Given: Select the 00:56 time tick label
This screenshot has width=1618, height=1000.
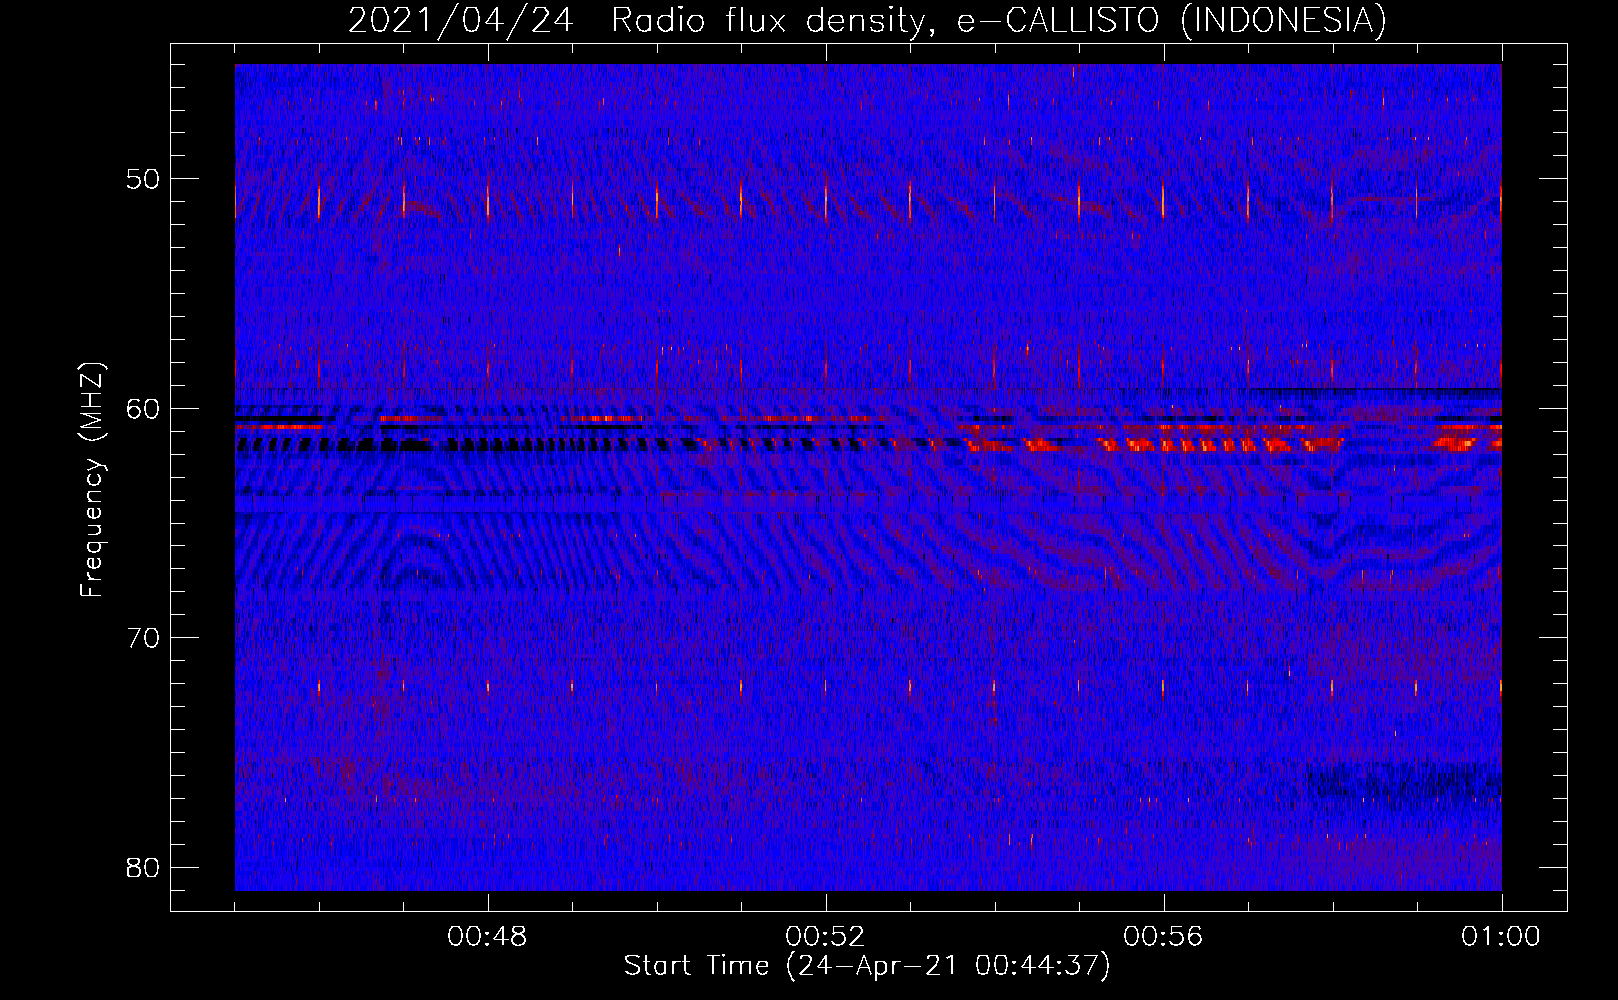Looking at the screenshot, I should pos(1163,937).
